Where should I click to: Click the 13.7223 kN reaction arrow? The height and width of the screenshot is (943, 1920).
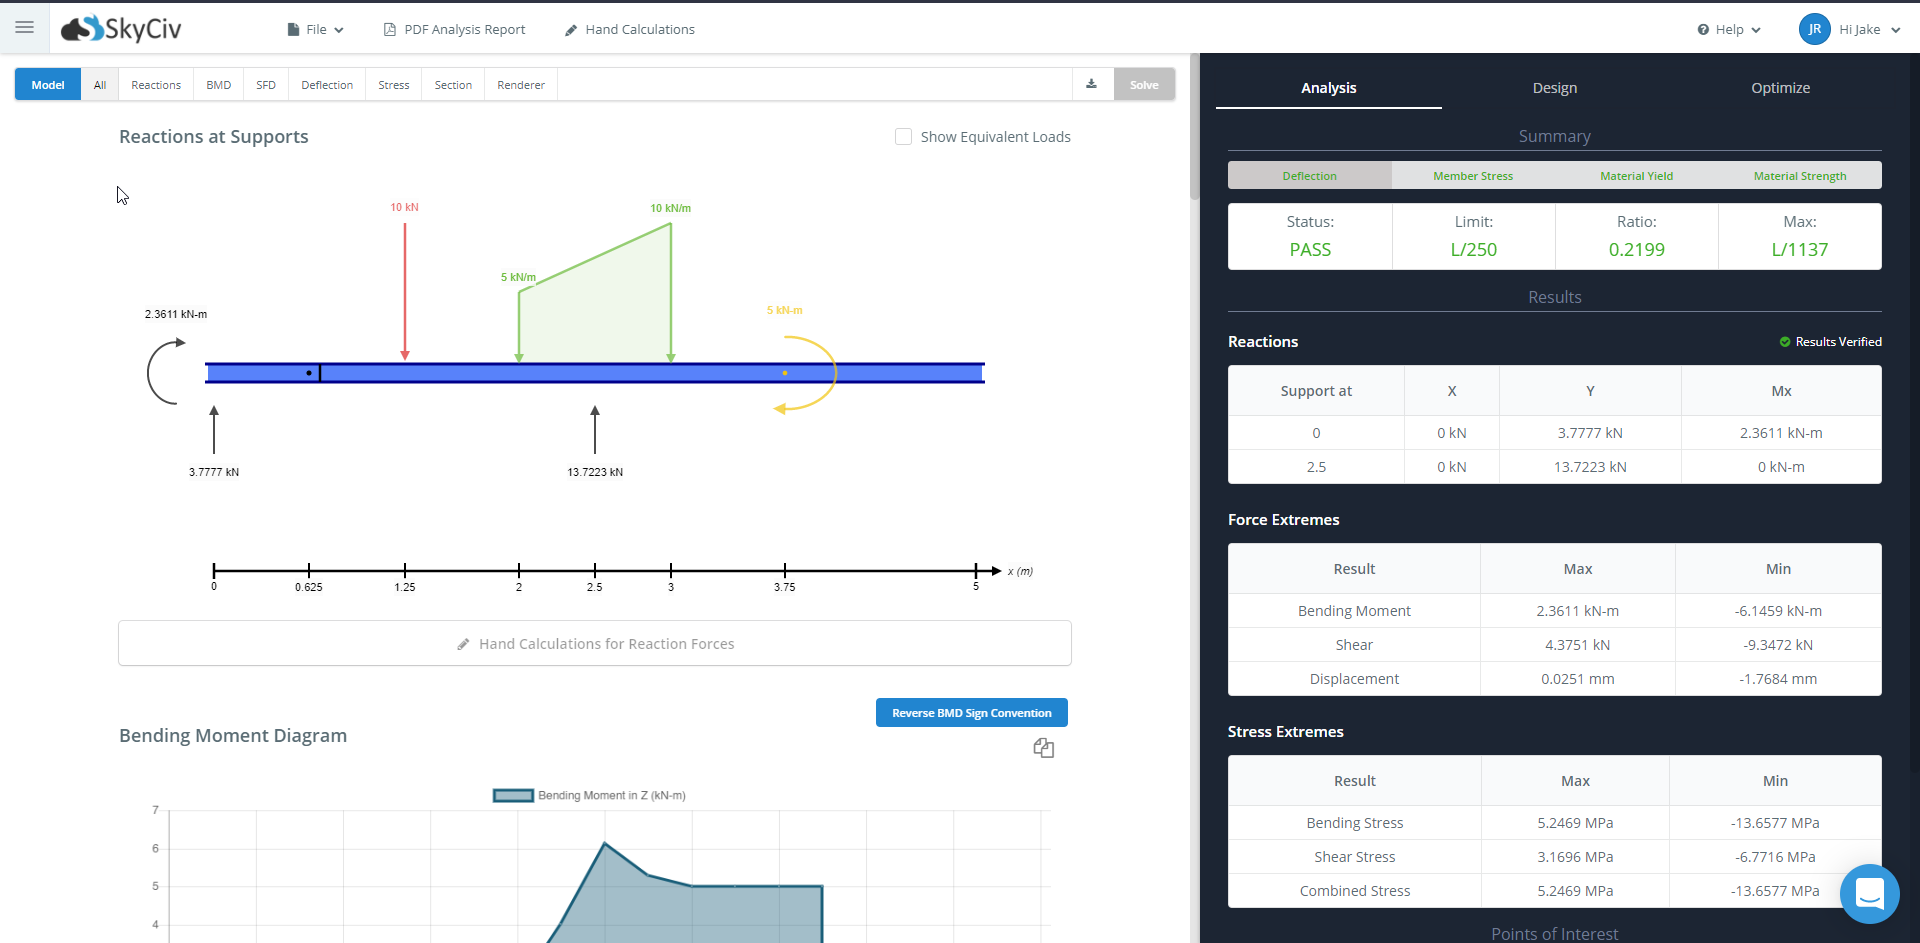click(595, 430)
